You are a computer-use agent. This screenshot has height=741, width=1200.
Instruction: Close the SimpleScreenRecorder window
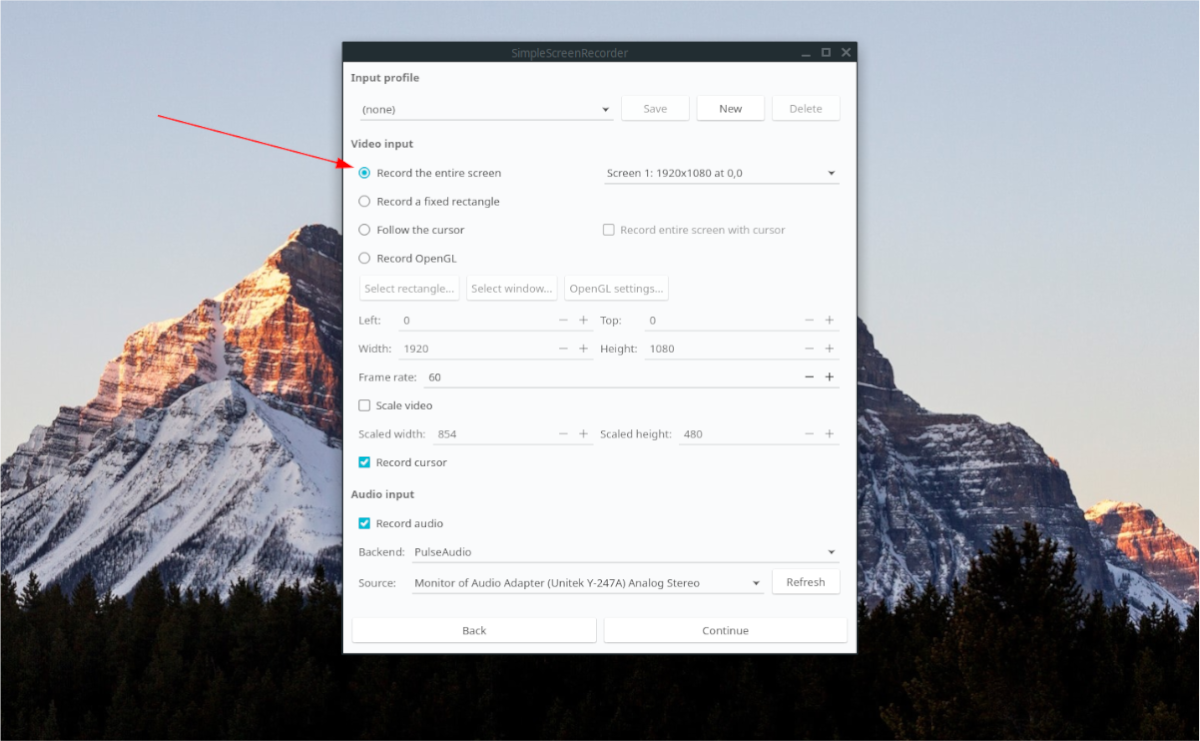tap(846, 52)
